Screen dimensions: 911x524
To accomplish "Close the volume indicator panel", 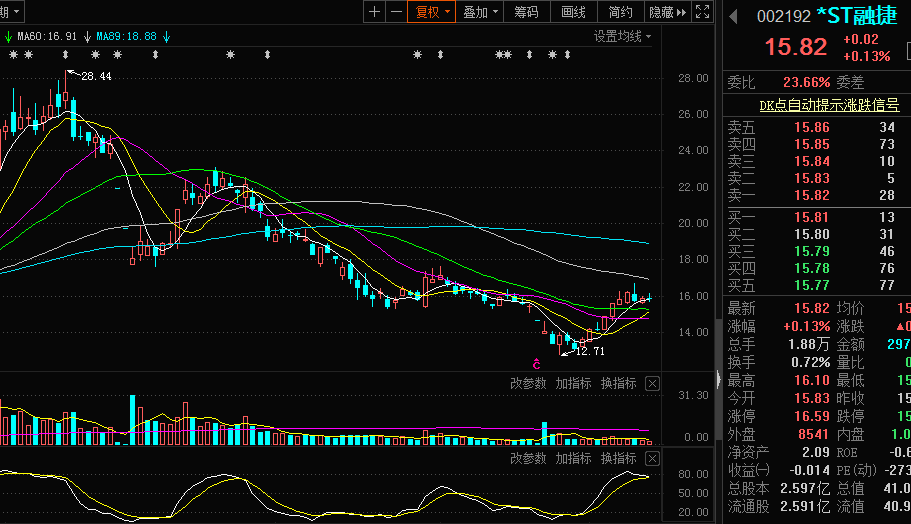I will (652, 383).
